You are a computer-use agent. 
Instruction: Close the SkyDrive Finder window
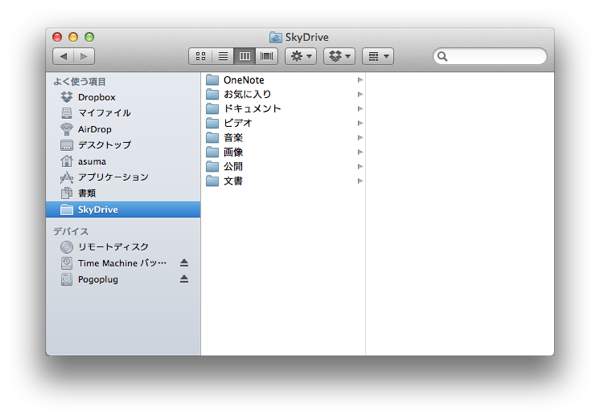[x=57, y=37]
